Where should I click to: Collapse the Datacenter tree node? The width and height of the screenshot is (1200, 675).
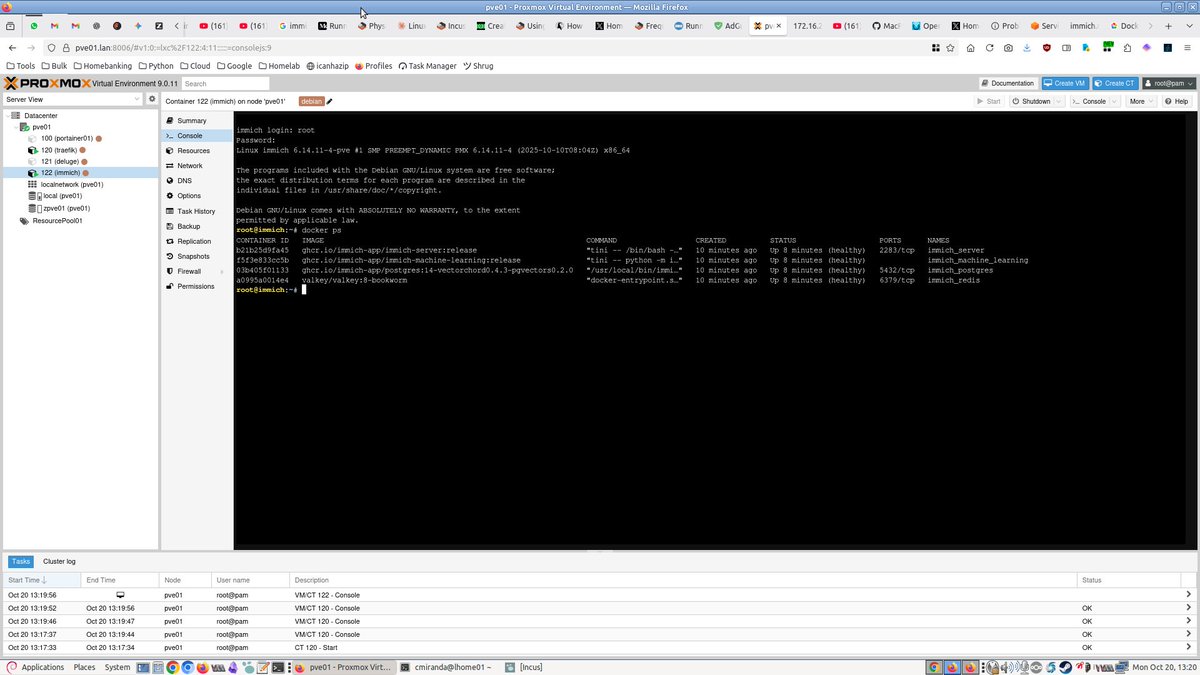[6, 116]
